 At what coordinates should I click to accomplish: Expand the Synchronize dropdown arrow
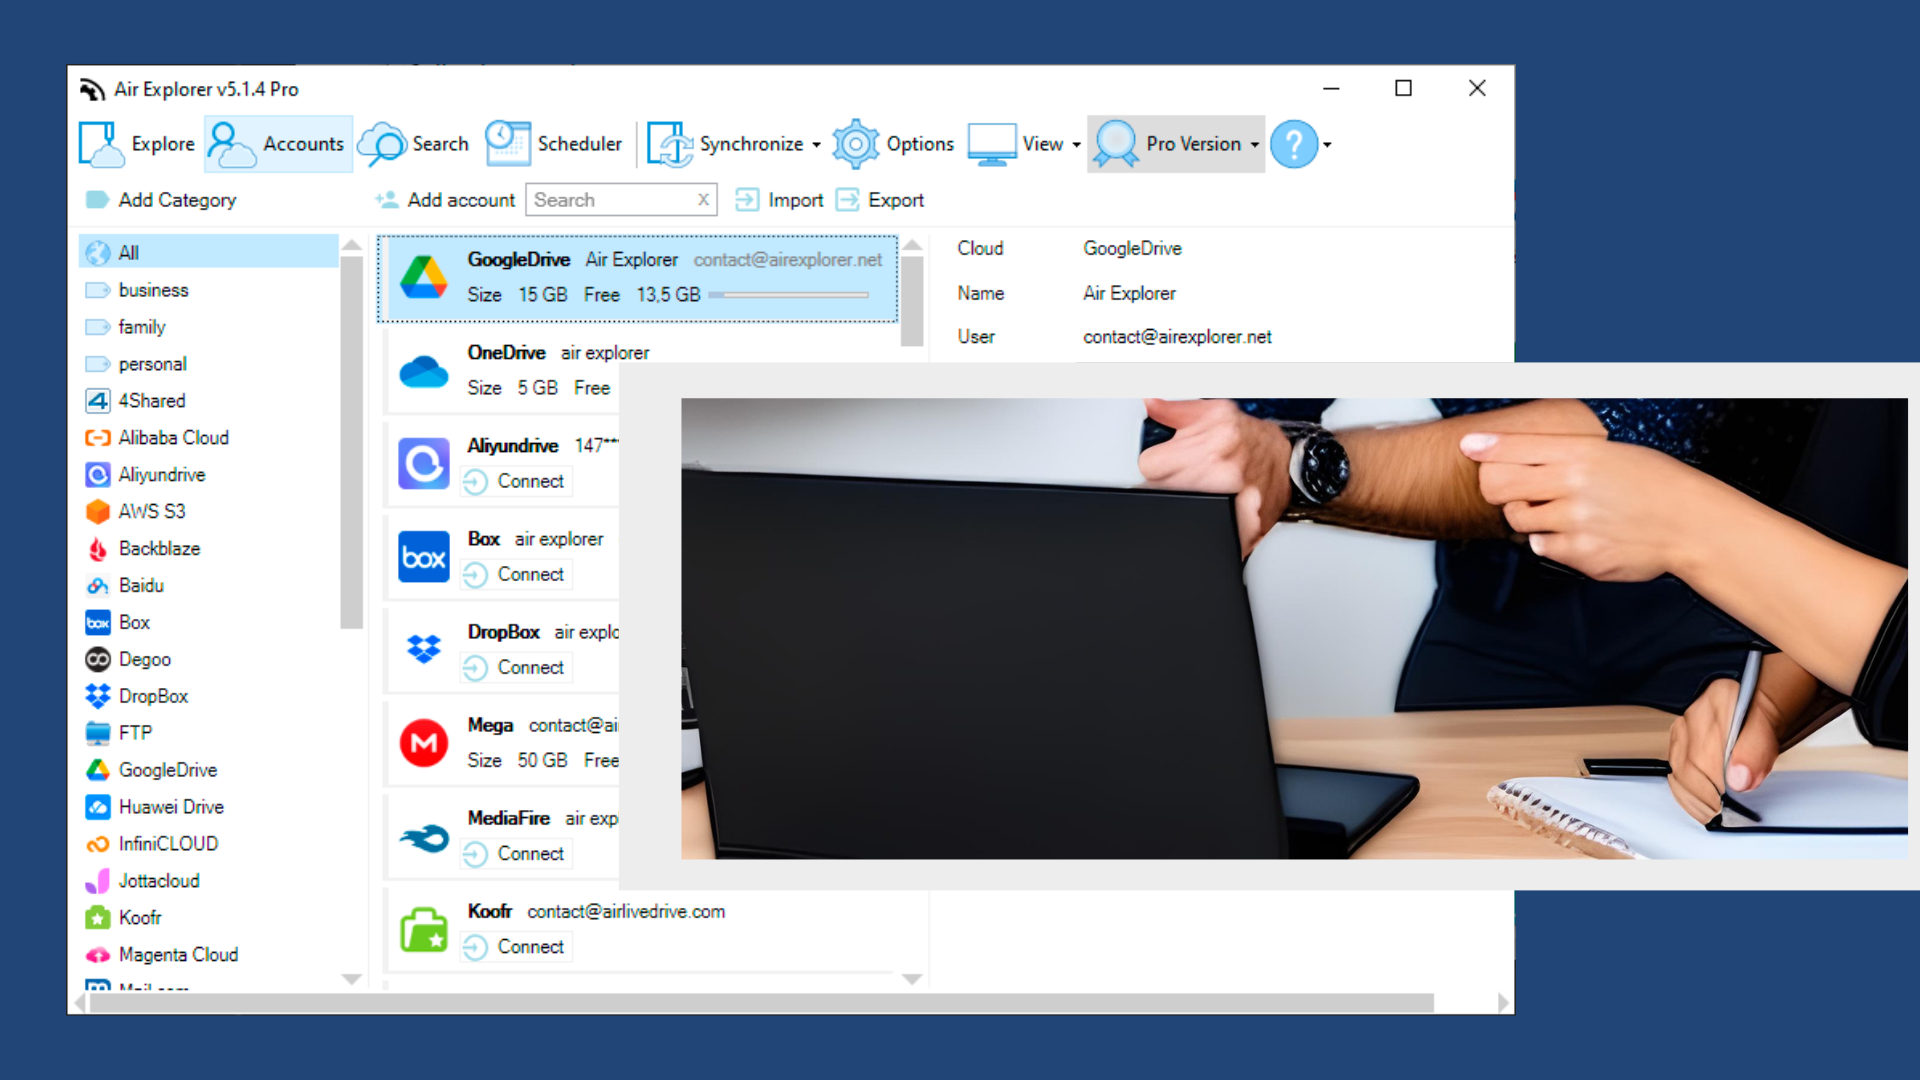816,145
